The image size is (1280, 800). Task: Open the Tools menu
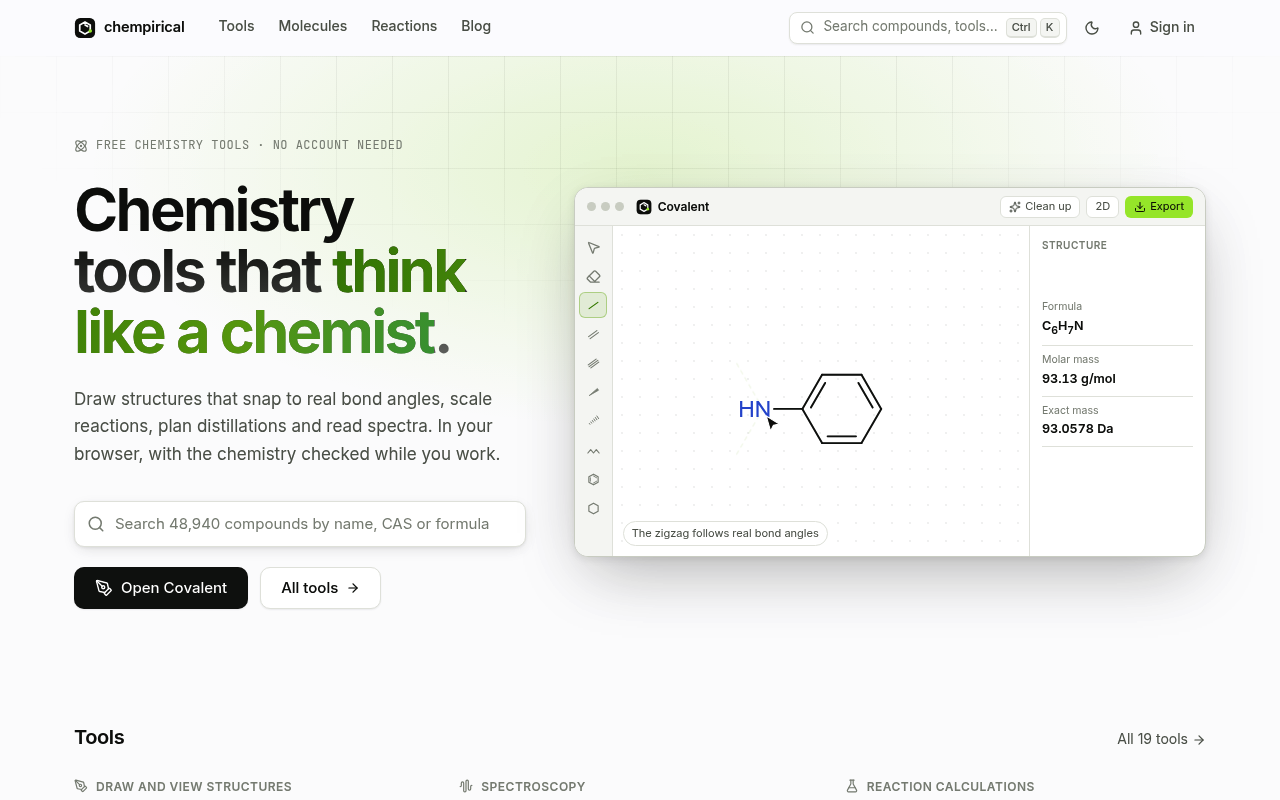coord(237,26)
